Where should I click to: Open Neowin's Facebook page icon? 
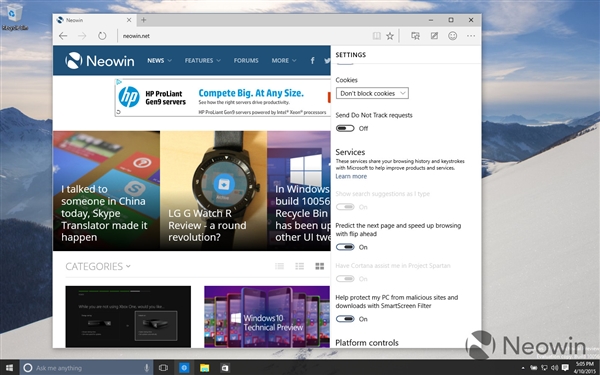tap(313, 60)
